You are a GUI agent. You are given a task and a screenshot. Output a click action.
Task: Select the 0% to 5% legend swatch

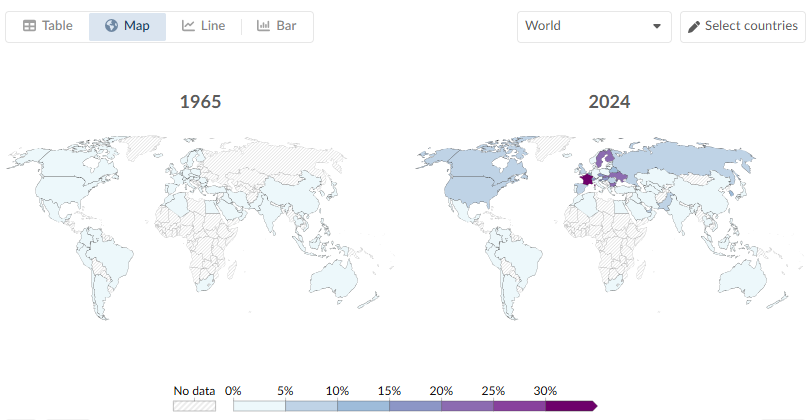point(259,406)
